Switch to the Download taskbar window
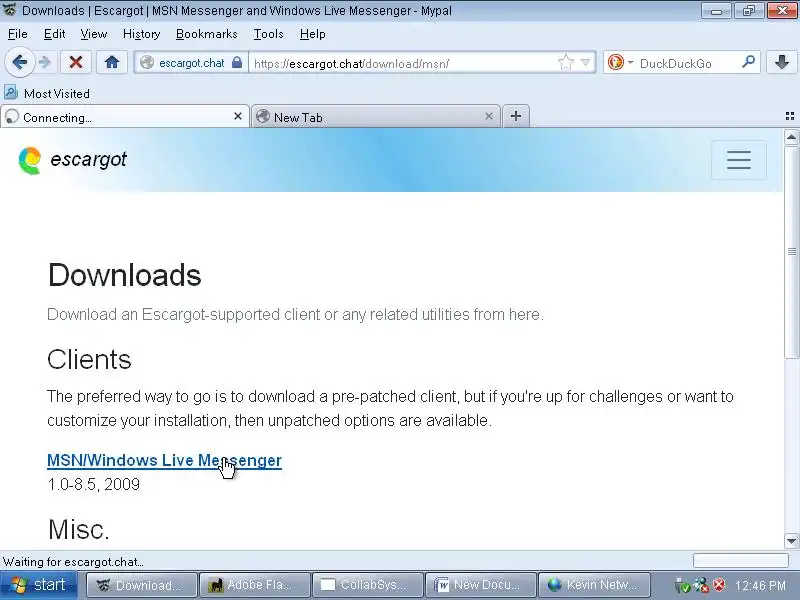The image size is (800, 600). click(141, 585)
